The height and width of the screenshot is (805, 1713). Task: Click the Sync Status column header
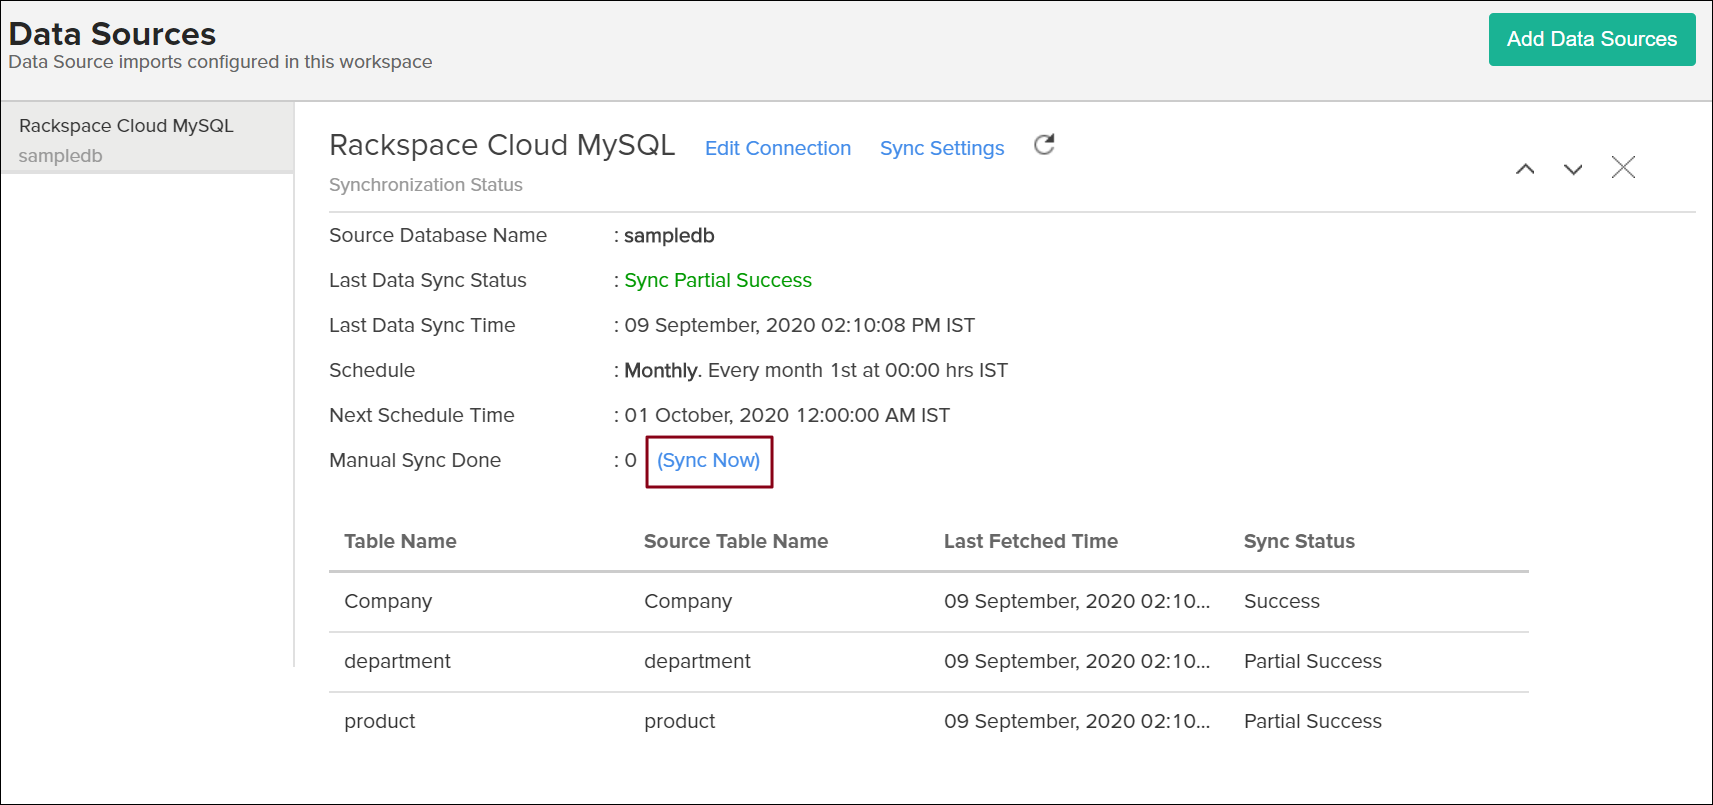coord(1298,541)
